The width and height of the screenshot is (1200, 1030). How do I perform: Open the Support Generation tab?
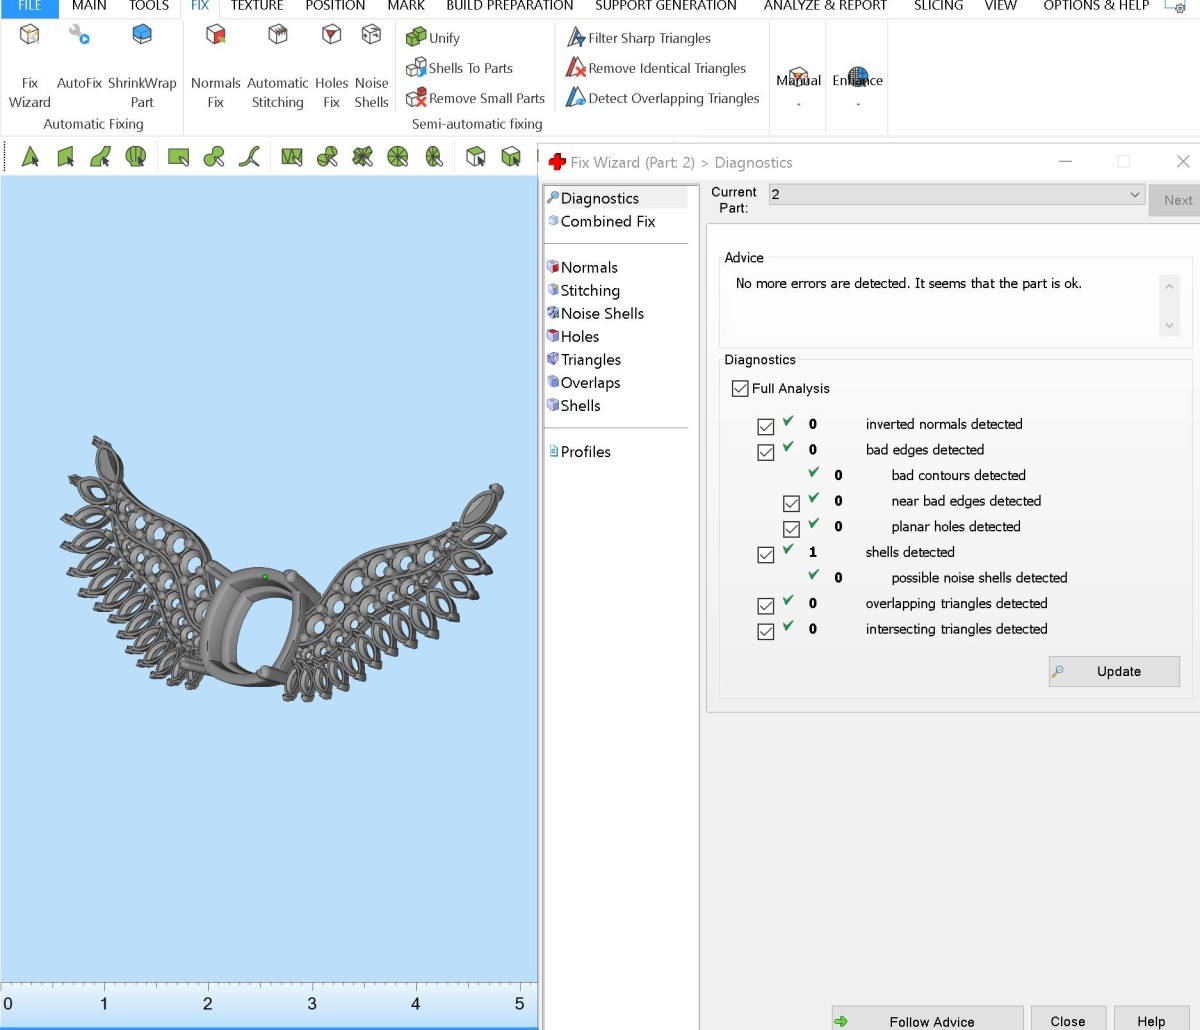pyautogui.click(x=665, y=6)
